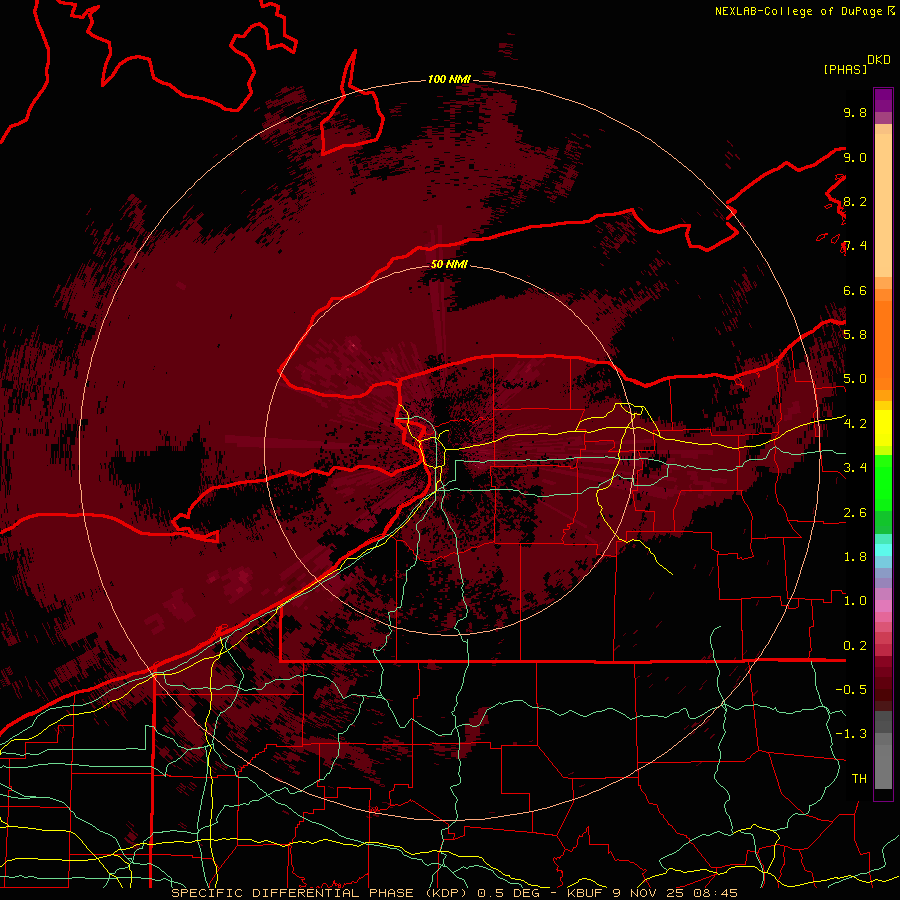Click the [PHAS] units label
This screenshot has height=900, width=900.
point(845,70)
